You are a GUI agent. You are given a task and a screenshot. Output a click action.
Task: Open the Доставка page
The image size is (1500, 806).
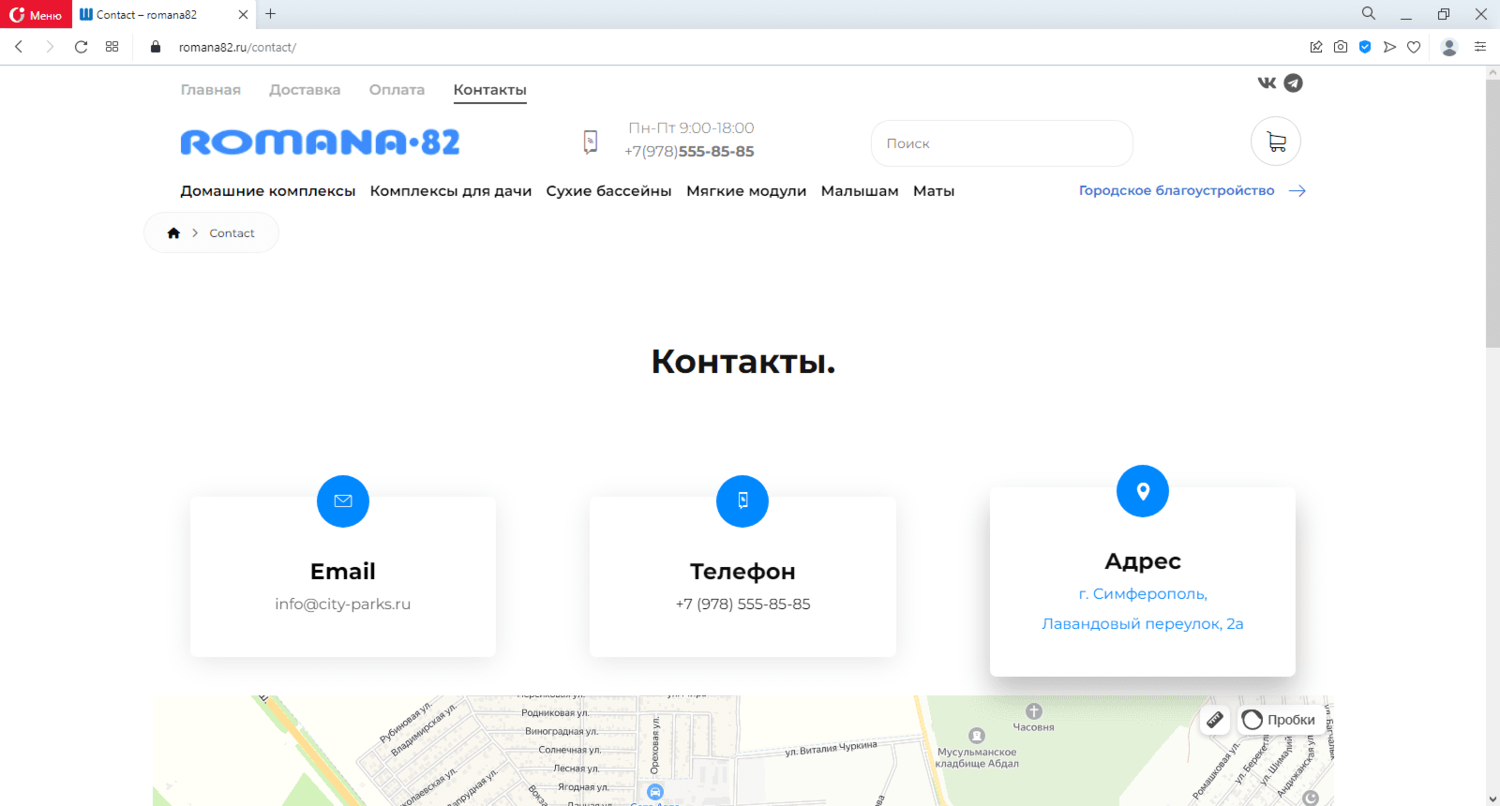coord(305,90)
